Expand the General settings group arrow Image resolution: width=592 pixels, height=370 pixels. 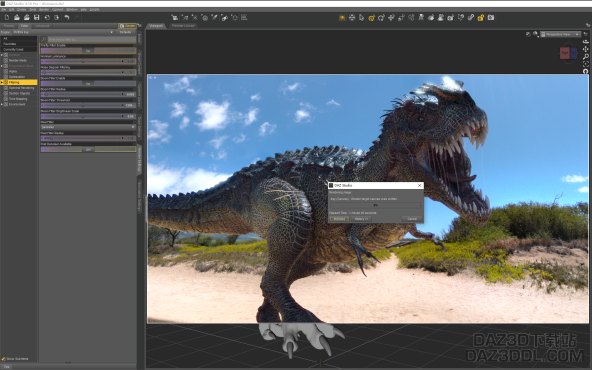pyautogui.click(x=2, y=55)
